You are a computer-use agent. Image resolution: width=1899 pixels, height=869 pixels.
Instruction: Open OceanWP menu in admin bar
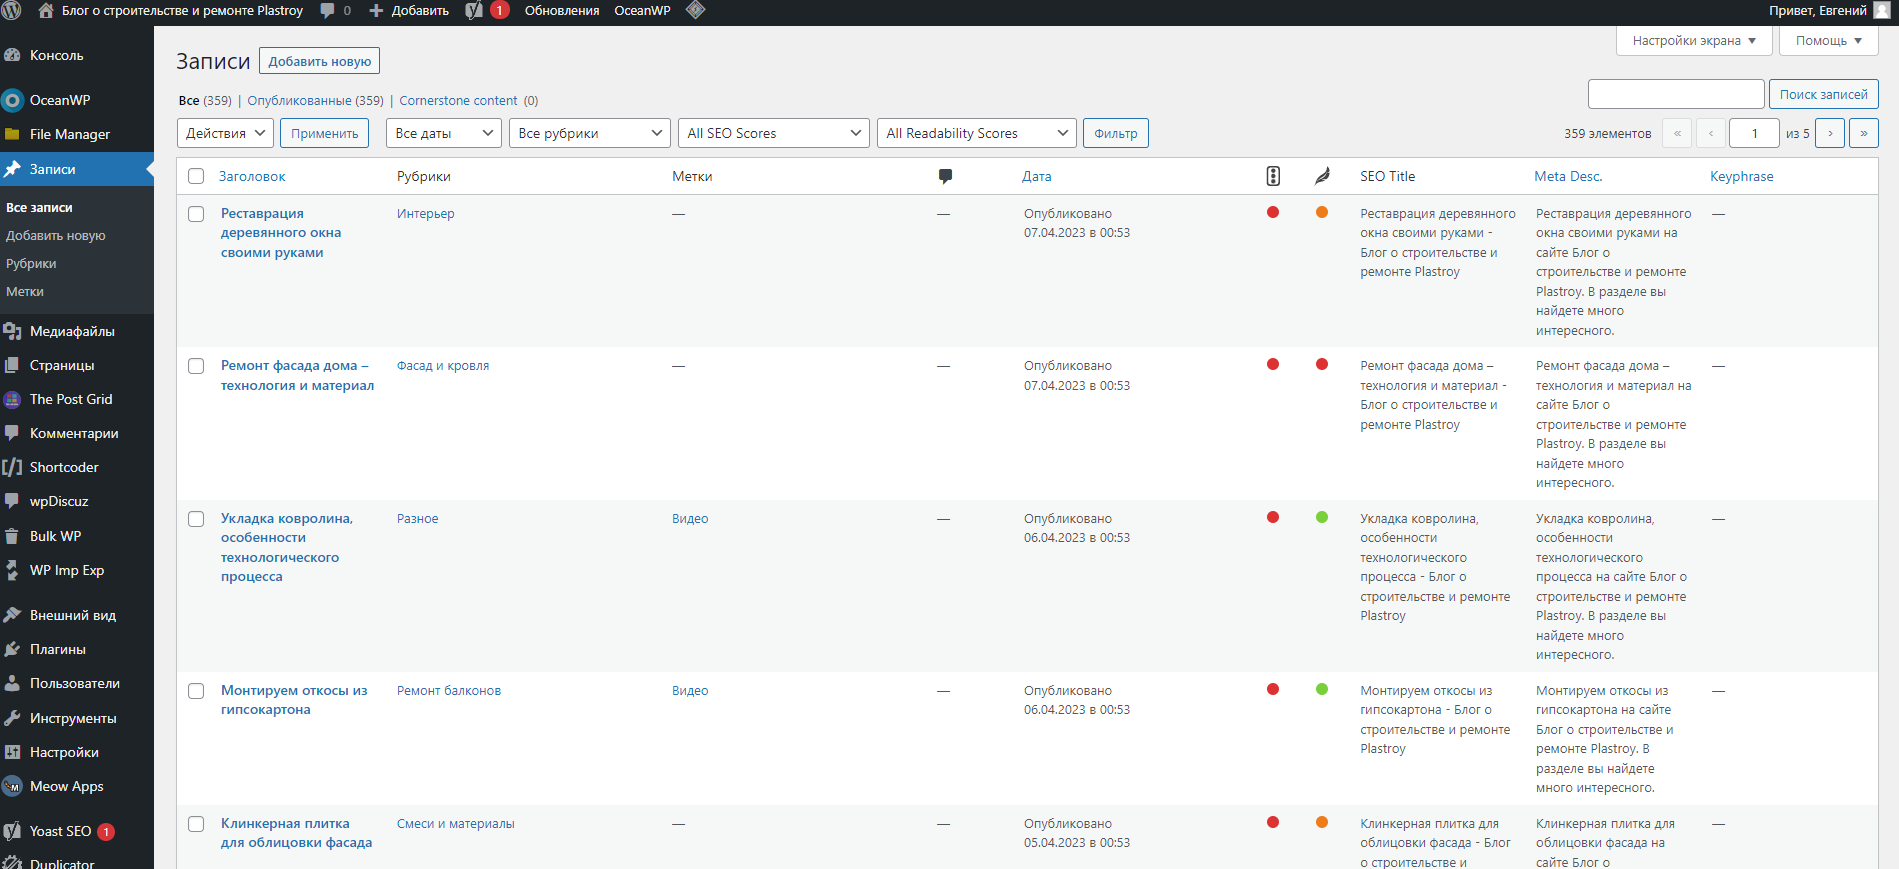point(642,11)
